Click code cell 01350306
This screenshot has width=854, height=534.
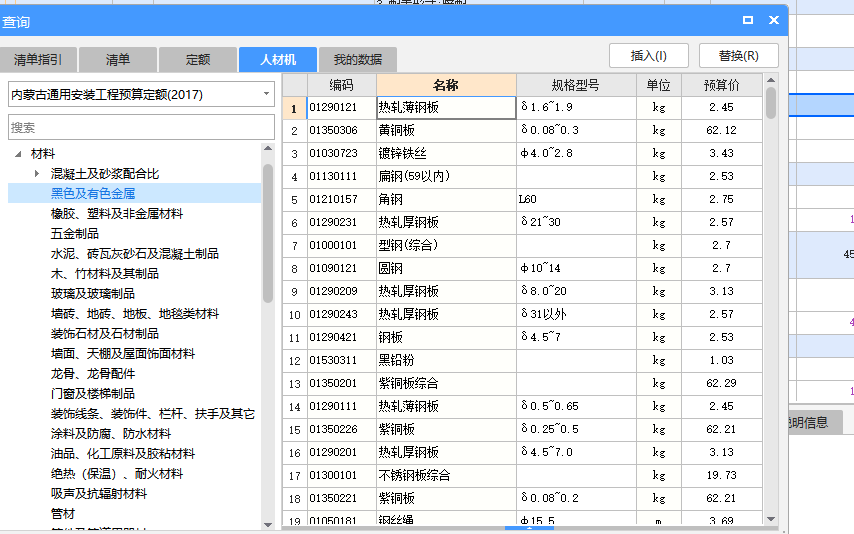[341, 131]
